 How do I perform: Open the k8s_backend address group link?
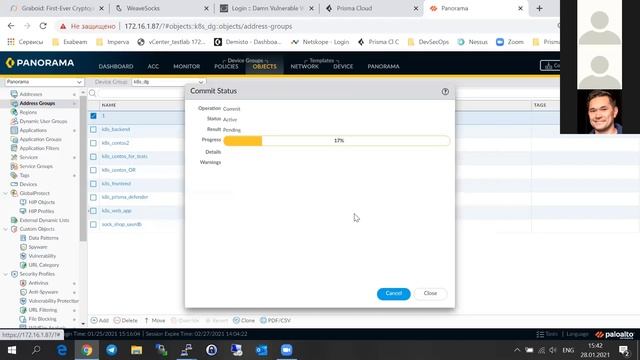tap(116, 129)
